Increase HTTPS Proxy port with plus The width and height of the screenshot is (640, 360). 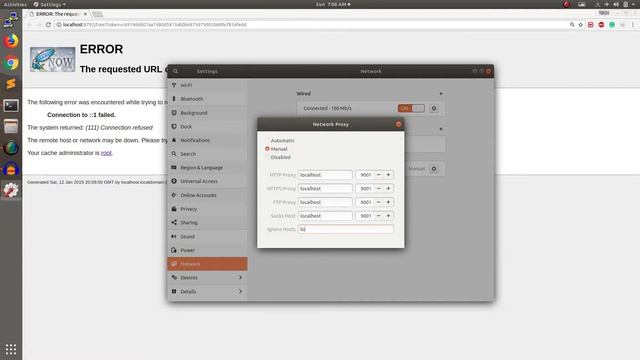389,189
